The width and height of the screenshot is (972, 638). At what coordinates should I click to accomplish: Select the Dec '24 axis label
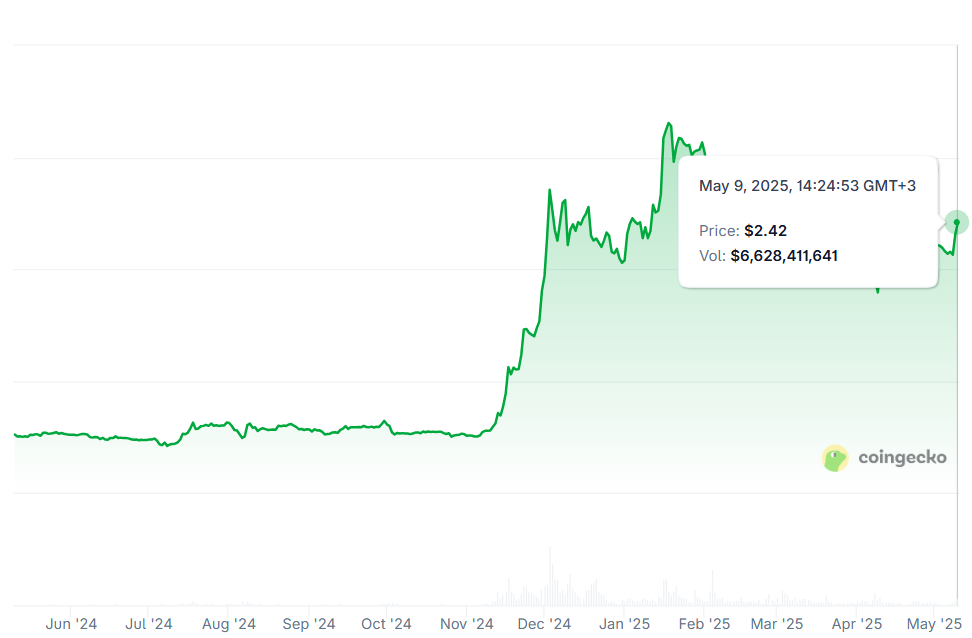point(545,624)
